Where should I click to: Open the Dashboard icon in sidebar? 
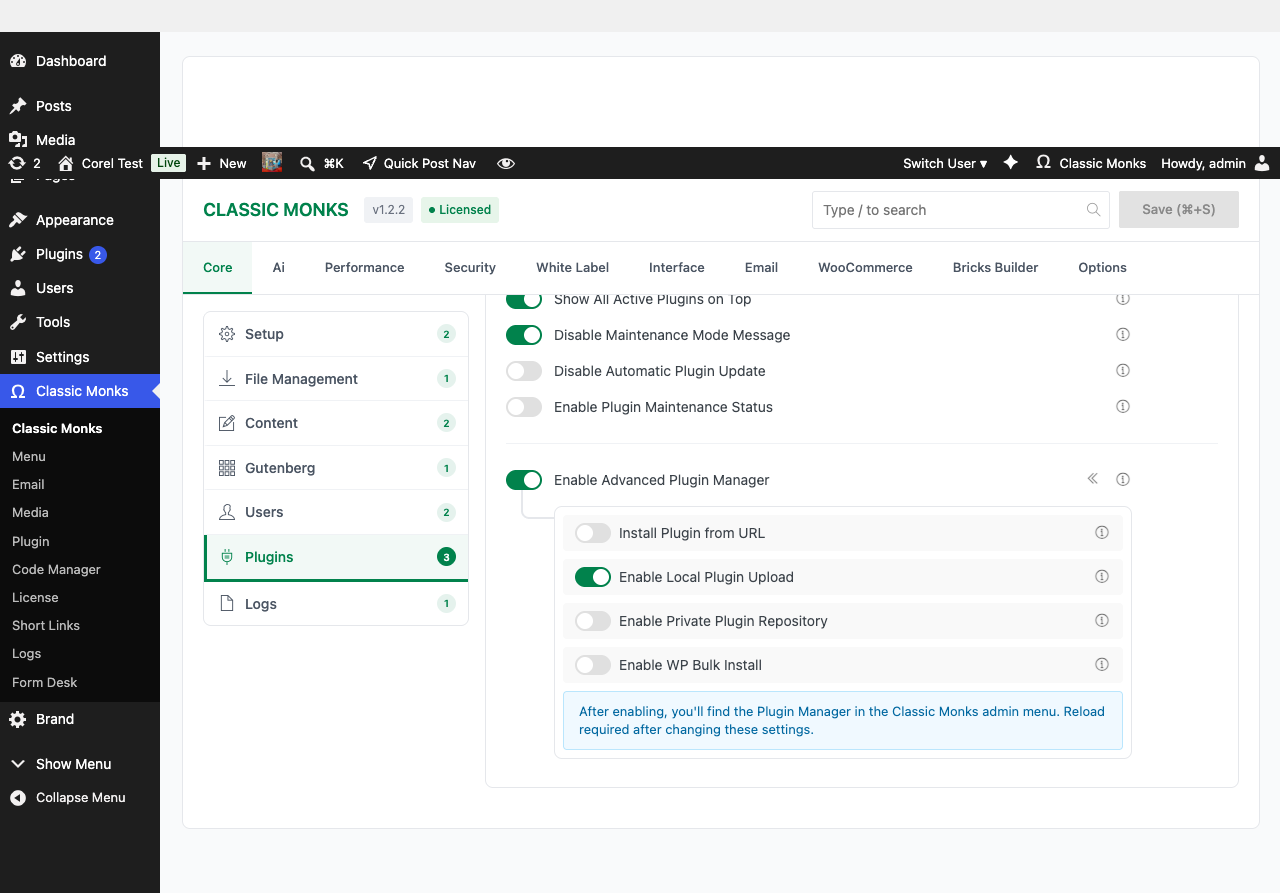pyautogui.click(x=18, y=61)
